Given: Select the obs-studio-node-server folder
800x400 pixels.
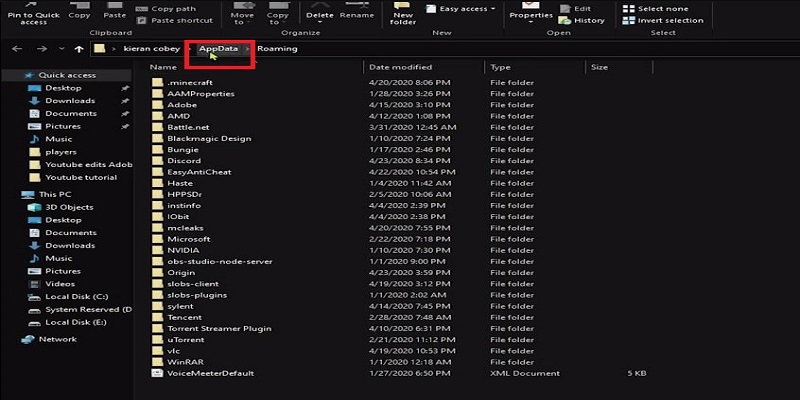Looking at the screenshot, I should [x=220, y=261].
